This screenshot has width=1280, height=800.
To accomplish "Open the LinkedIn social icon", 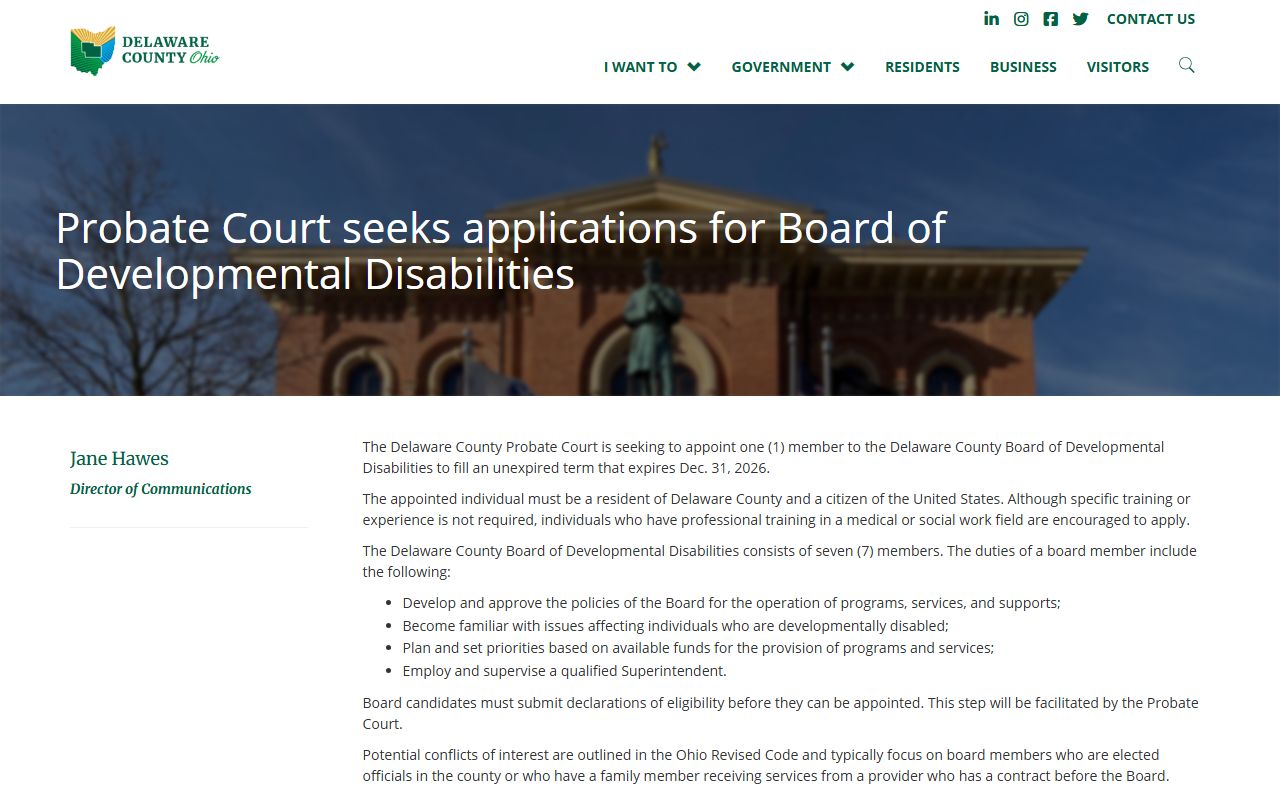I will click(991, 19).
